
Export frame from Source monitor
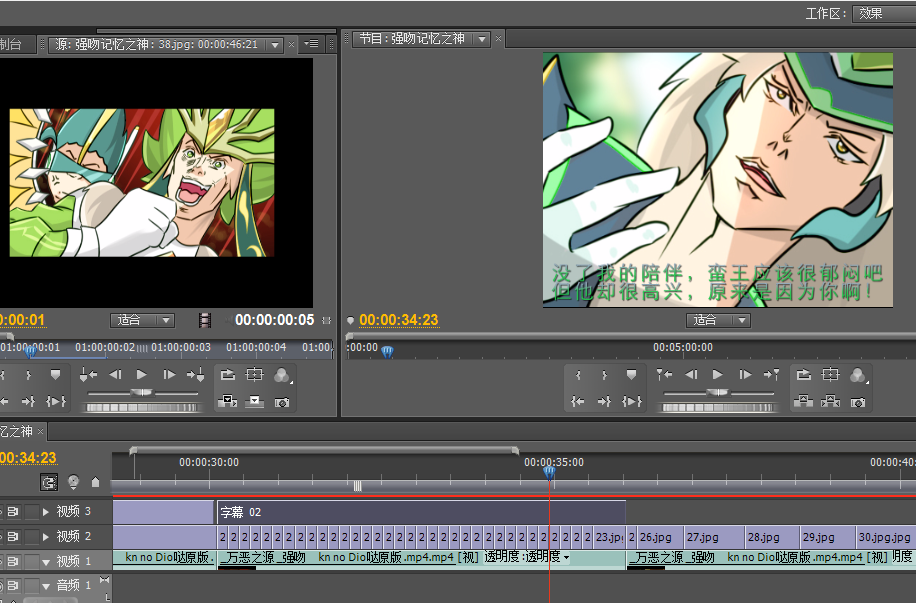[282, 402]
